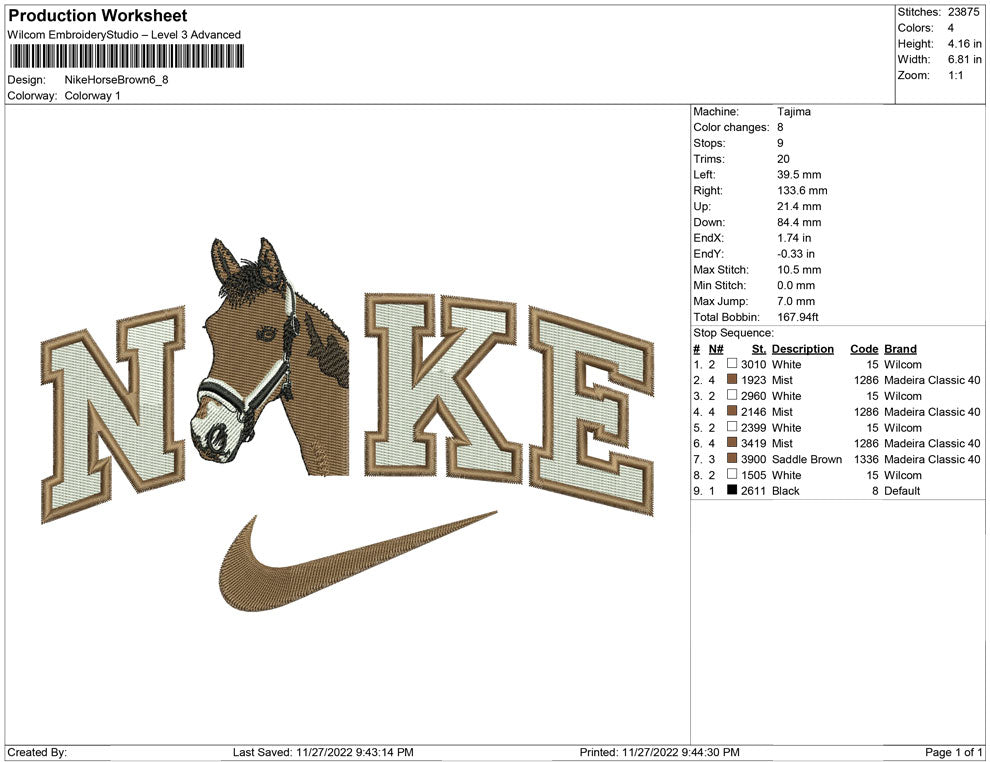Viewport: 990px width, 762px height.
Task: Click the Down value '84.4 mm'
Action: point(799,222)
